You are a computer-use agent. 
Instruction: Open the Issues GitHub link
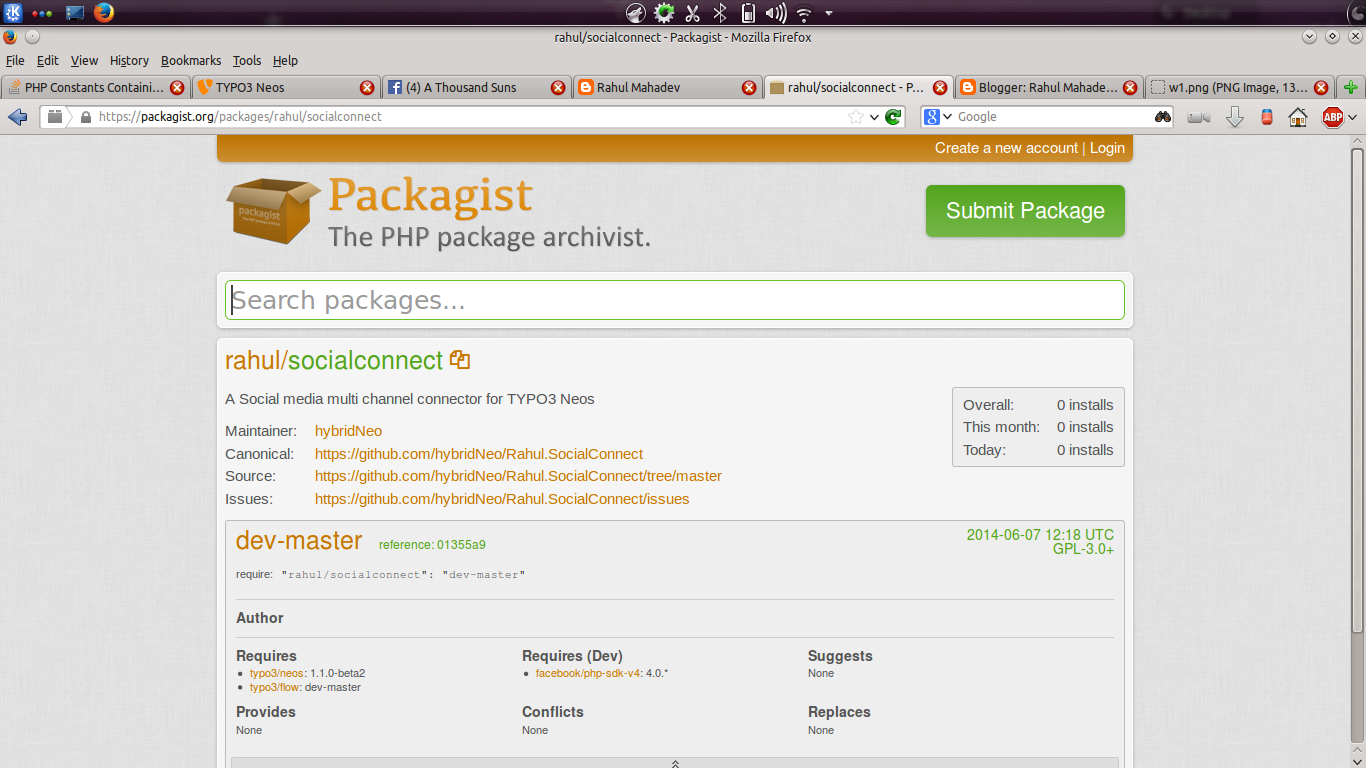point(502,499)
